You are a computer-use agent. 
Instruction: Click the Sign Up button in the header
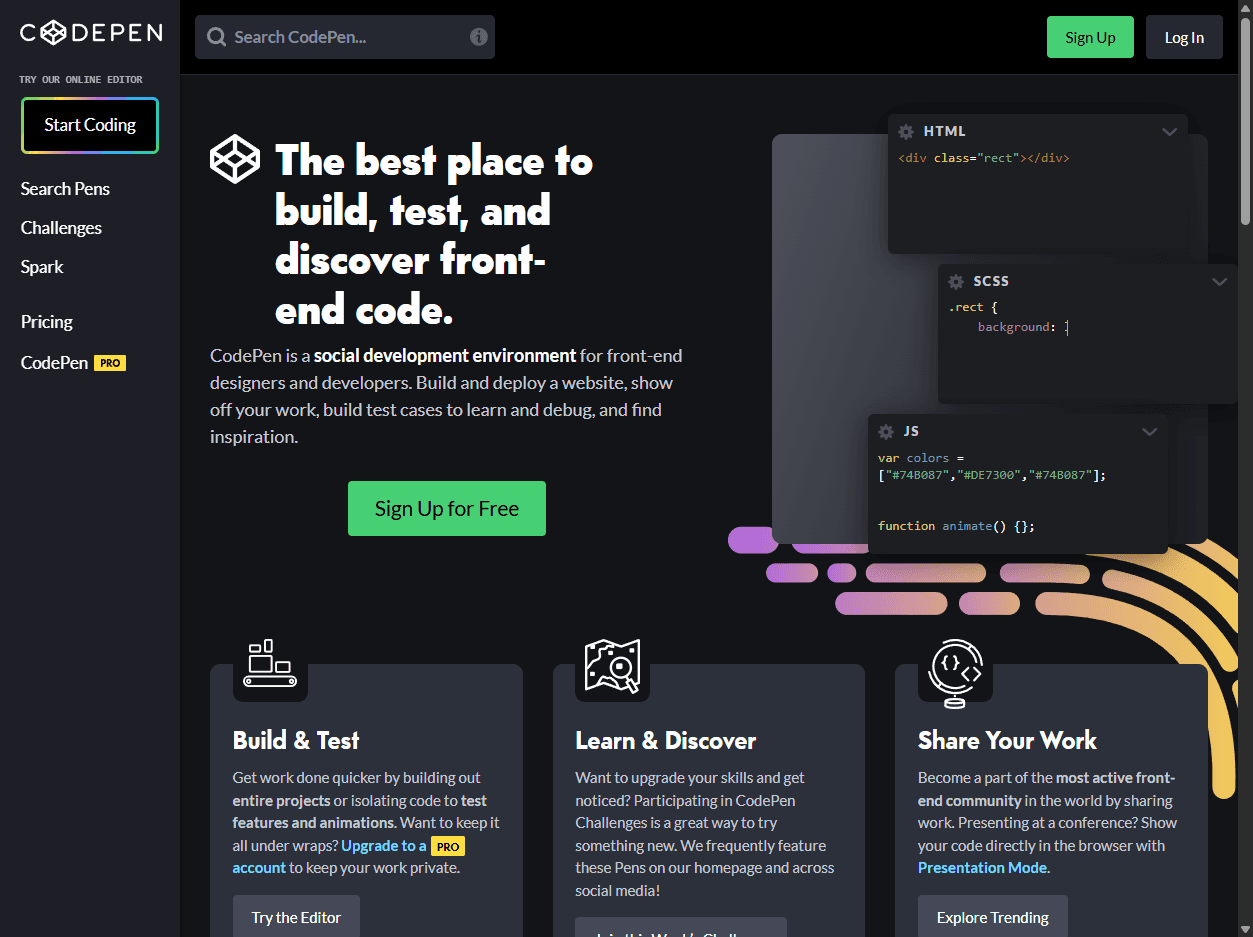point(1090,37)
